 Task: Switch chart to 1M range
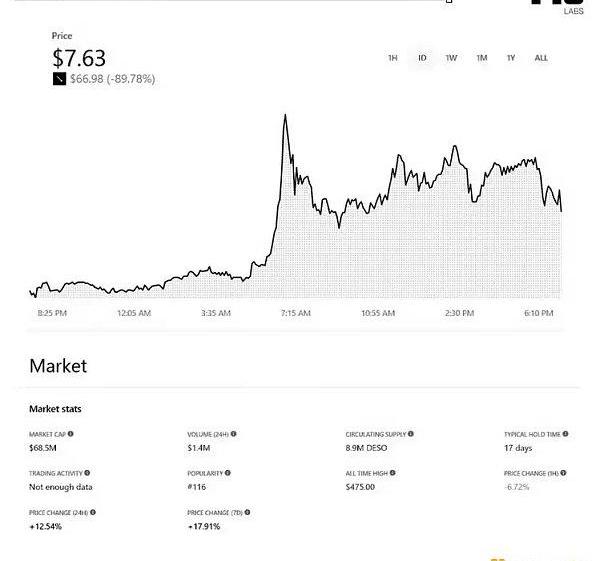481,58
